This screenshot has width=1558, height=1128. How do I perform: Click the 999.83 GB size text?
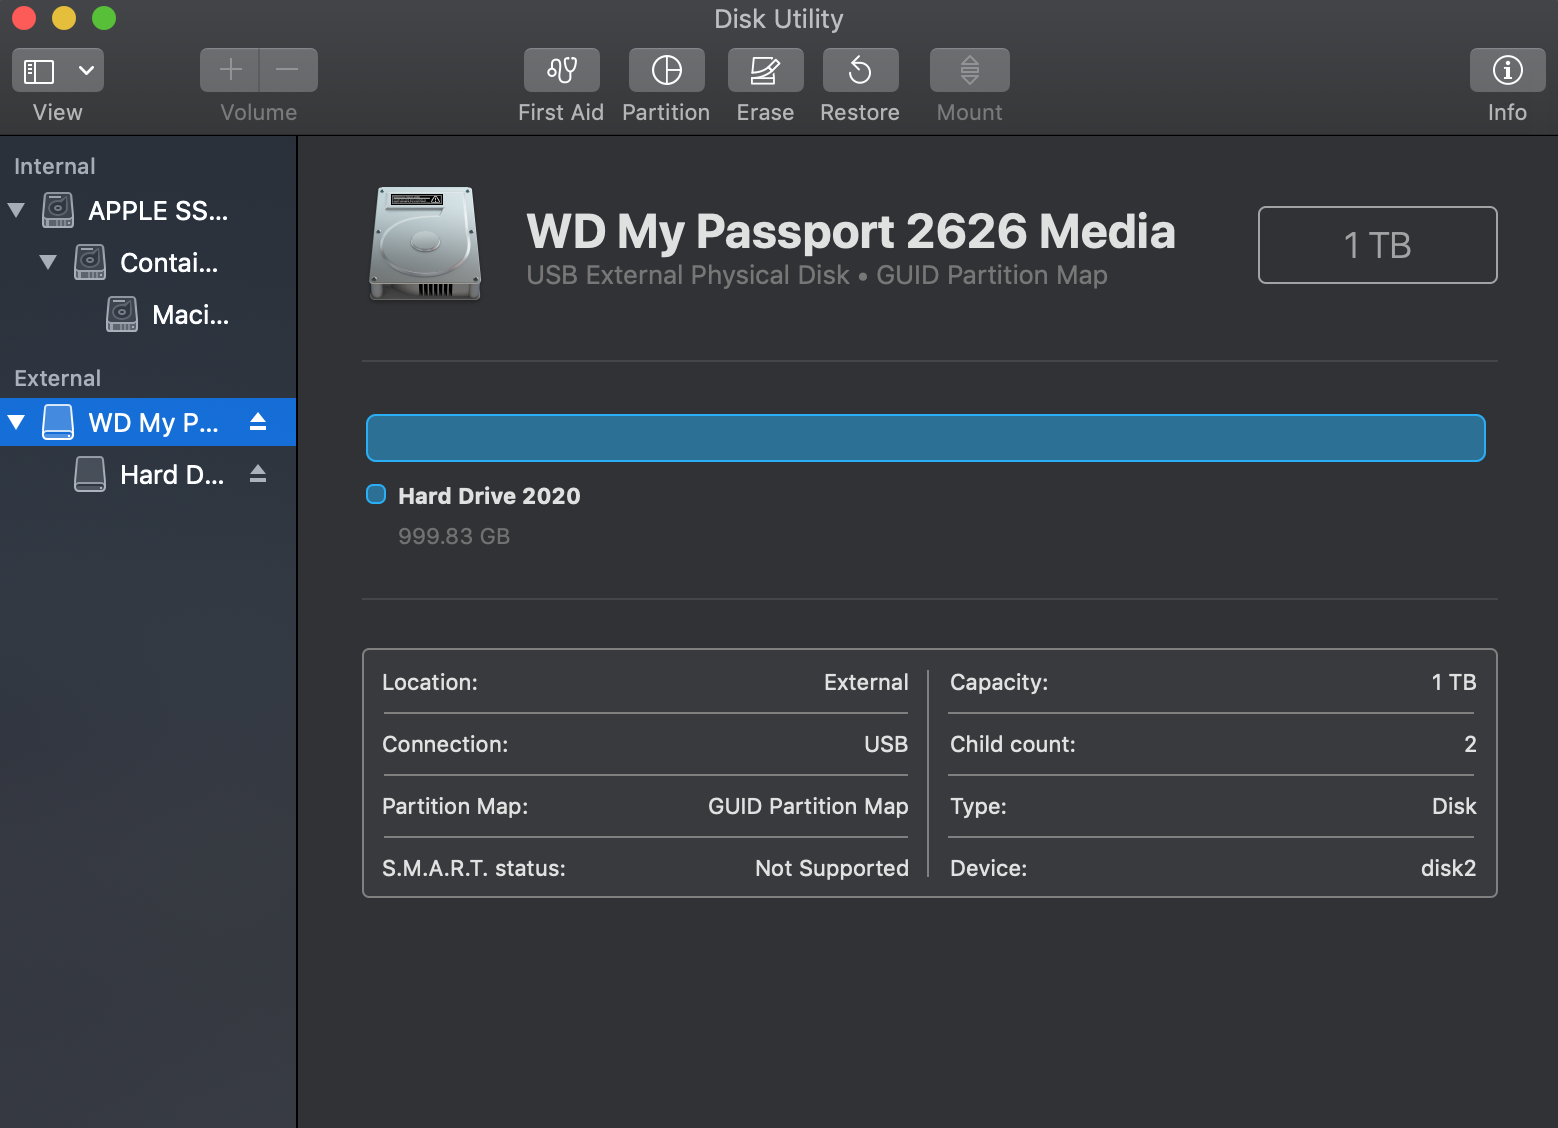point(454,536)
